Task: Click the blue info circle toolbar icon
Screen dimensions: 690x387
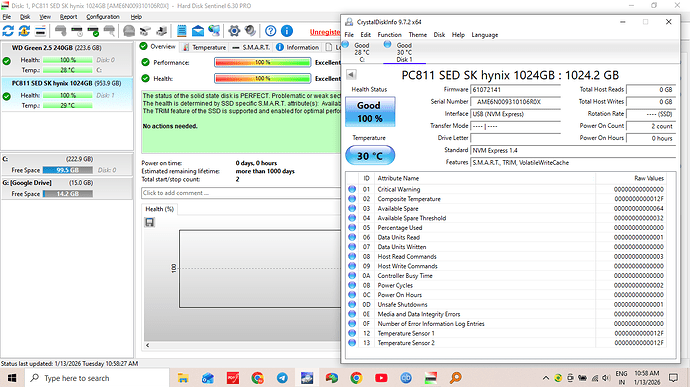Action: point(287,31)
